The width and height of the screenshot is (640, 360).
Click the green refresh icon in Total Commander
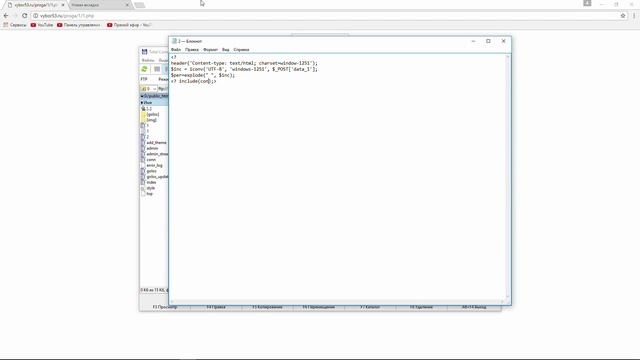coord(144,69)
